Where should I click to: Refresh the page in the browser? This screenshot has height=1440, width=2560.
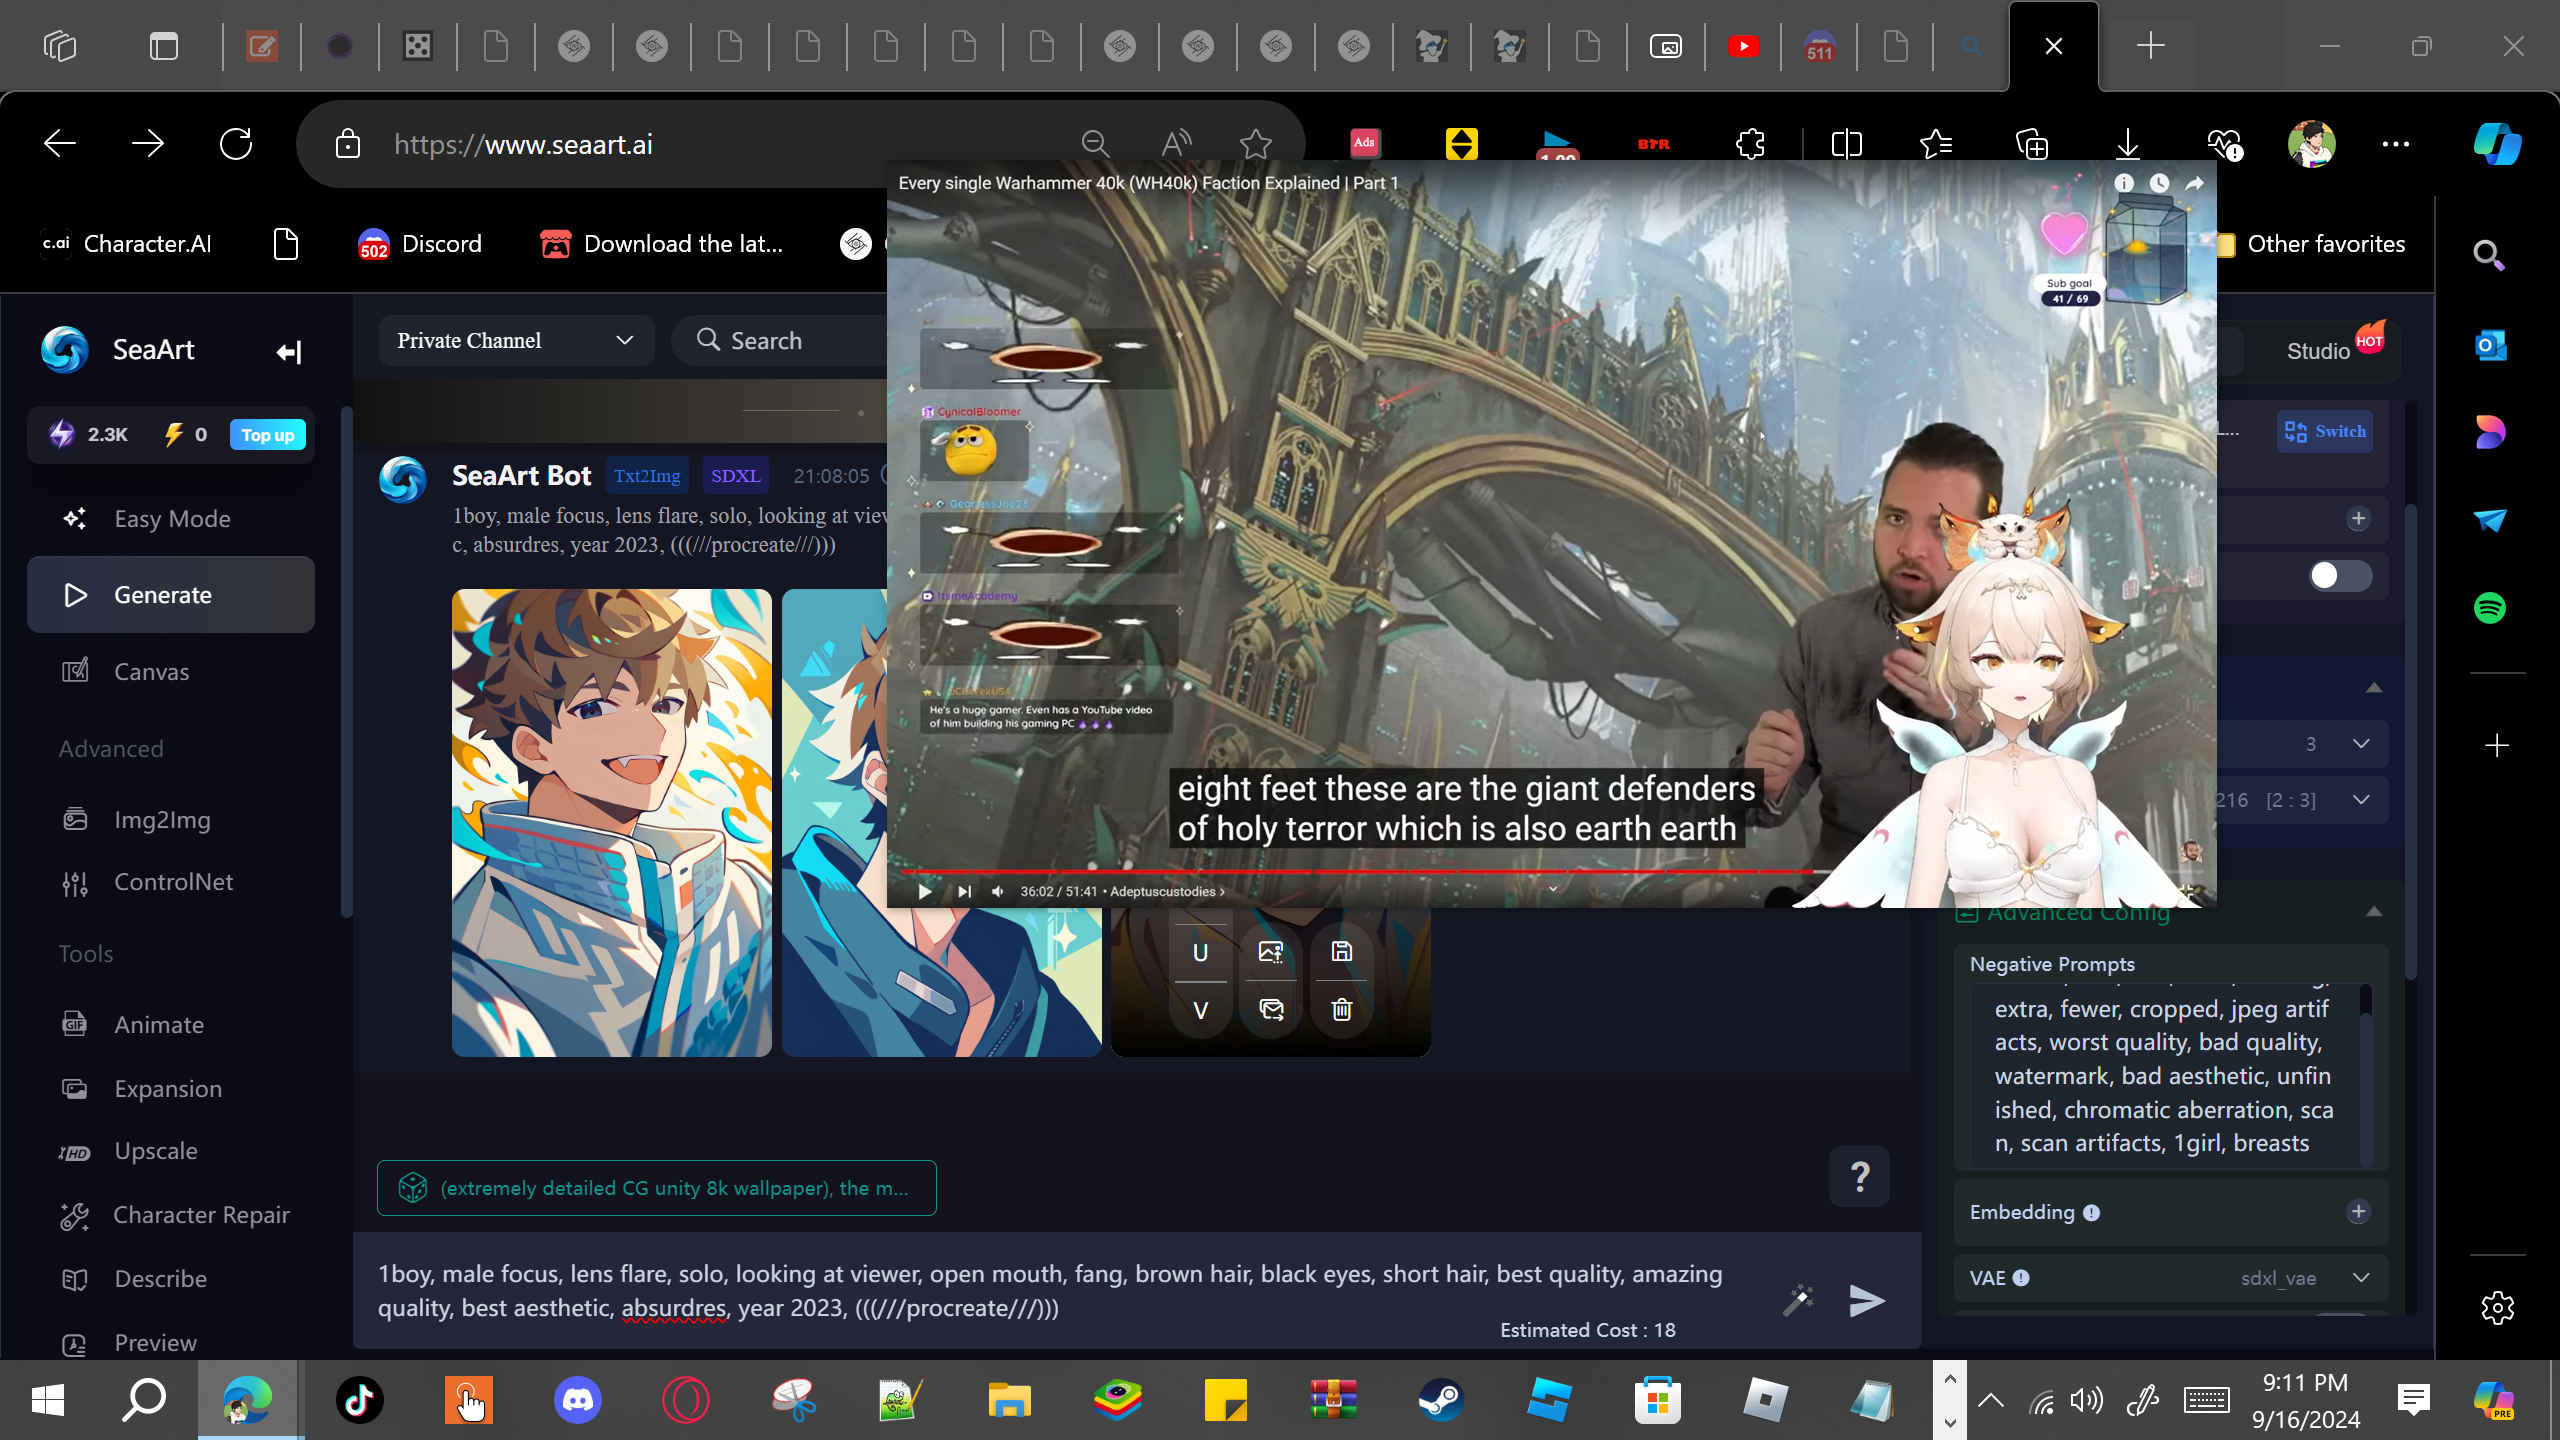pyautogui.click(x=236, y=144)
